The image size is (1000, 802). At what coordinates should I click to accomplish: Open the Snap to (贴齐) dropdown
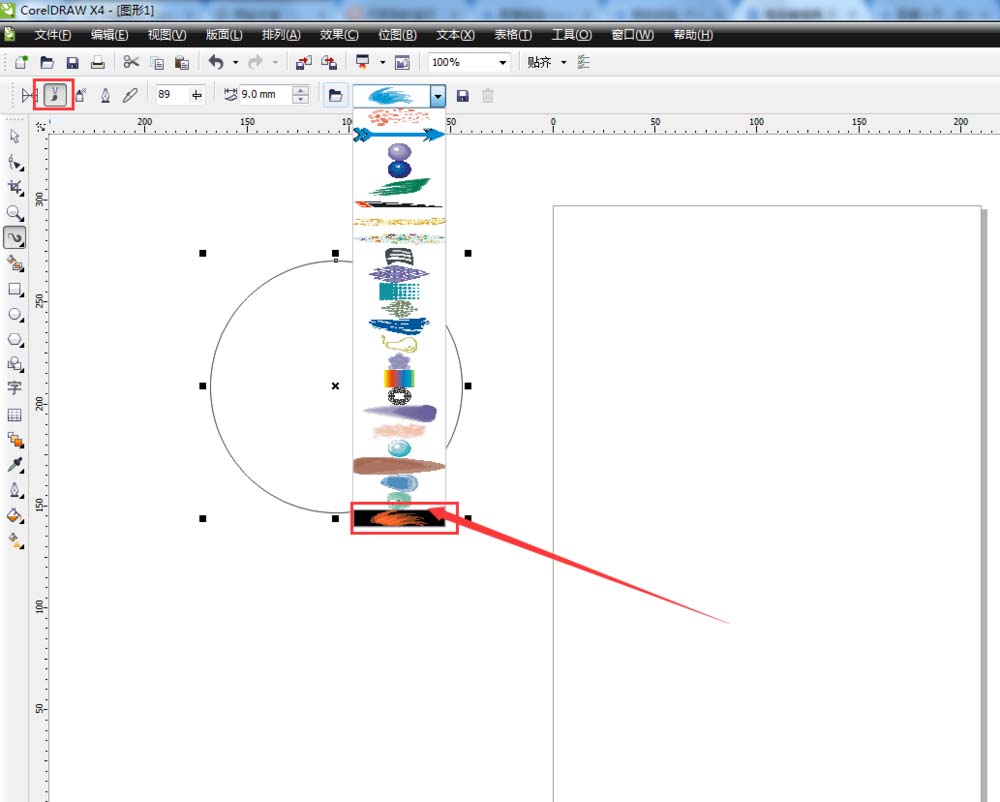point(563,62)
